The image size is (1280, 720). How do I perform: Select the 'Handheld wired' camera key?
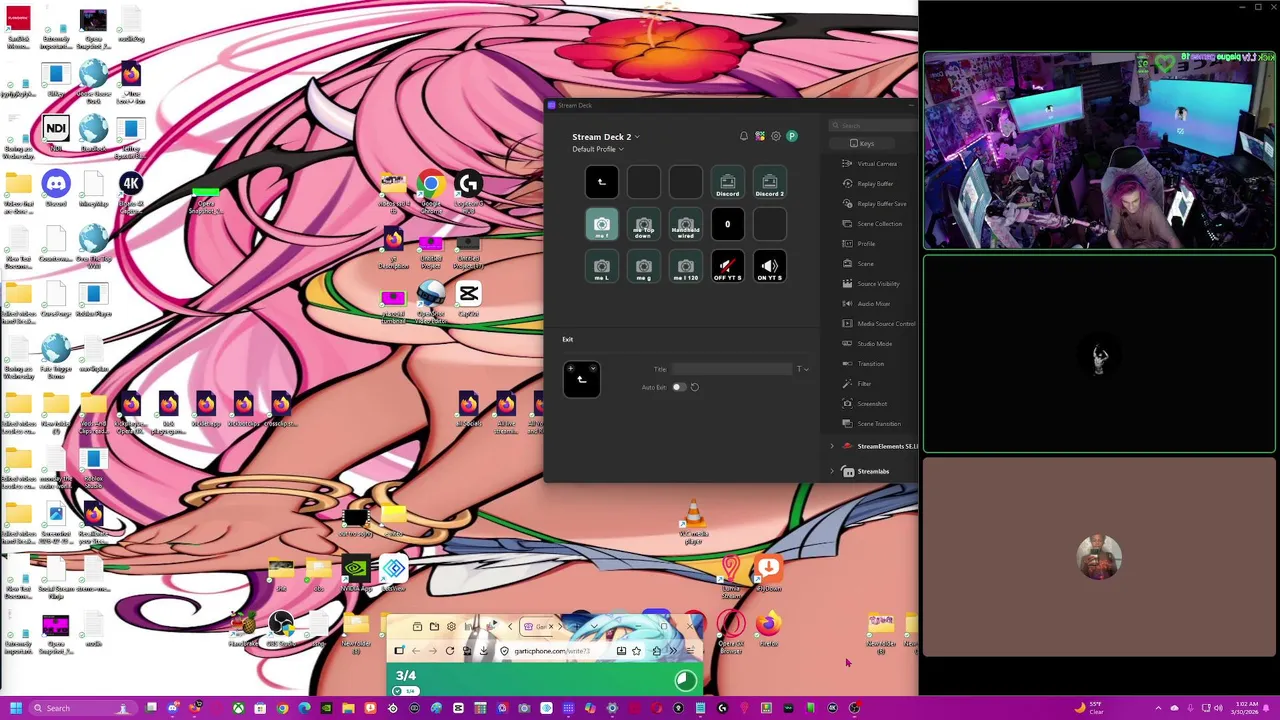686,224
